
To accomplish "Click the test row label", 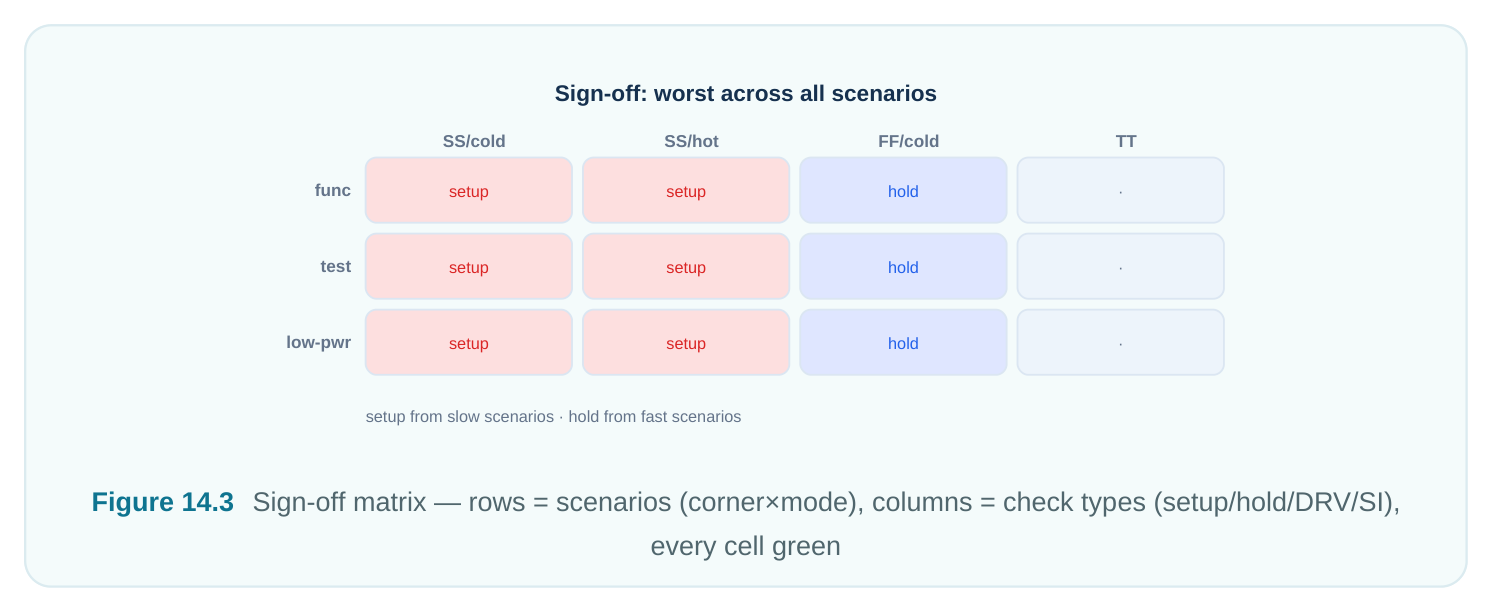I will pos(335,266).
